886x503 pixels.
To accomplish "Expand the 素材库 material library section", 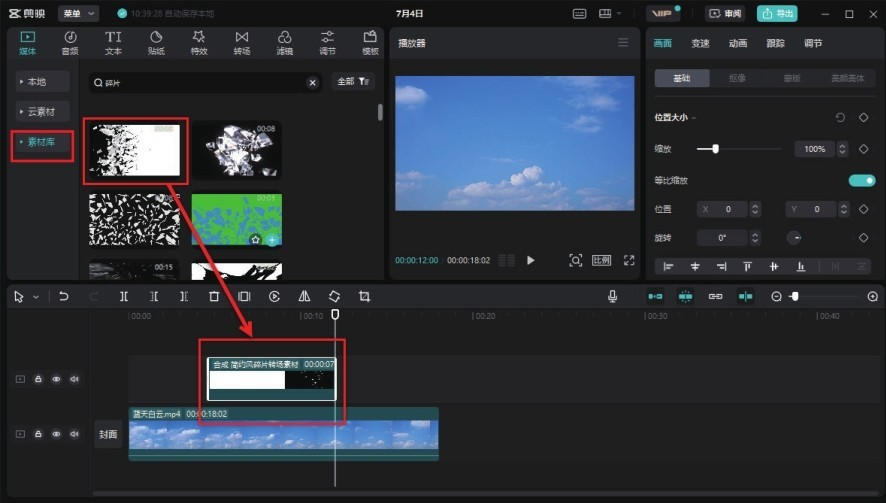I will click(x=42, y=142).
